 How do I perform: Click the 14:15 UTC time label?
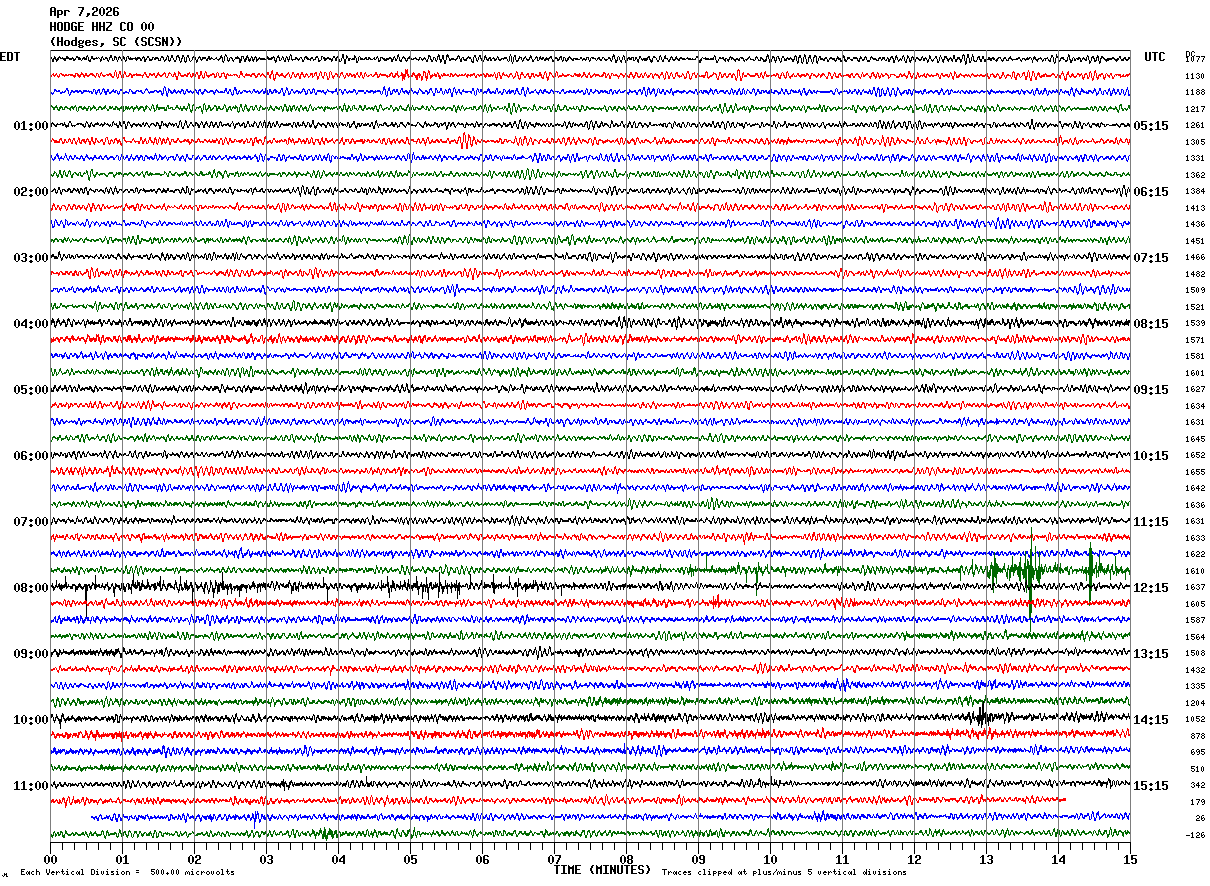pos(1151,720)
